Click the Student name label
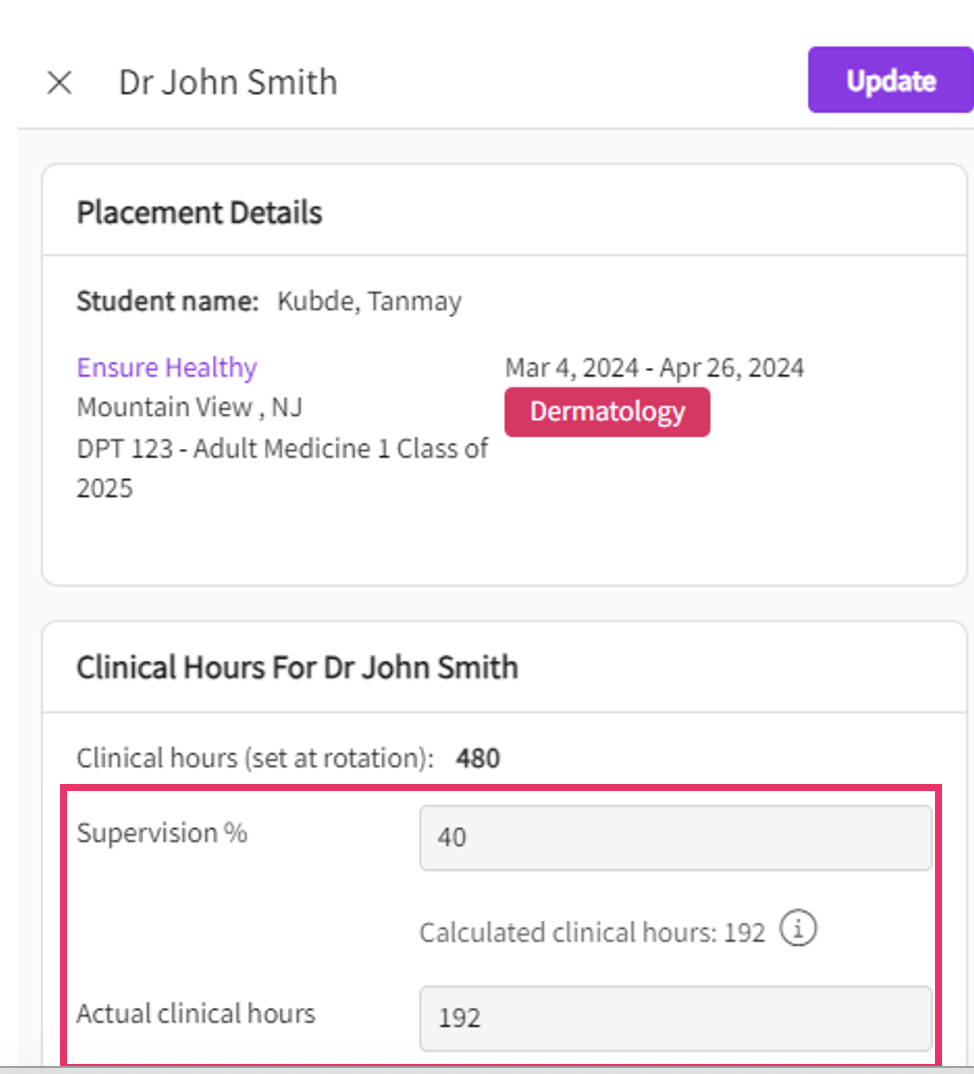Screen dimensions: 974x1074 coord(167,302)
